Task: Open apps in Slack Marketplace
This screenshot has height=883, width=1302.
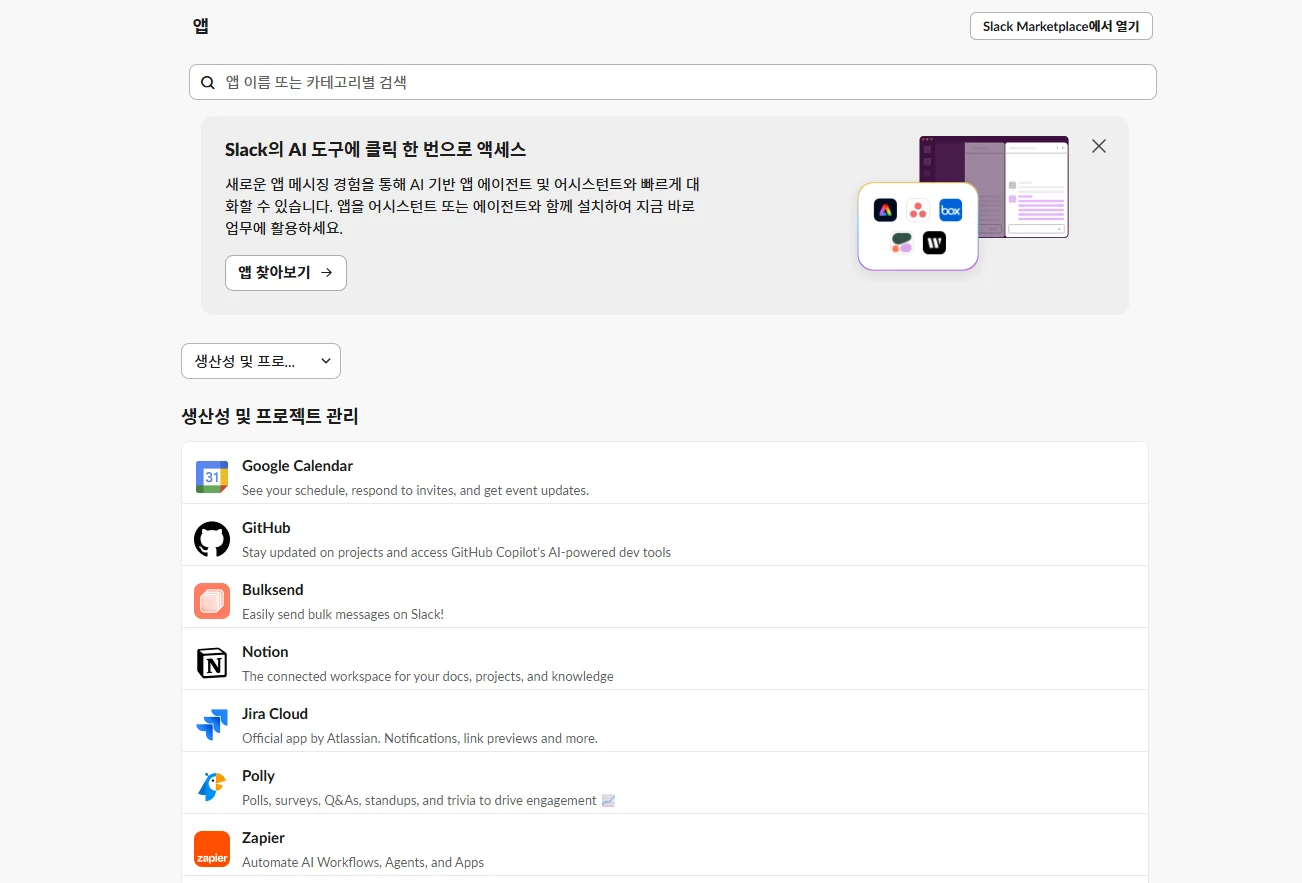Action: point(1061,26)
